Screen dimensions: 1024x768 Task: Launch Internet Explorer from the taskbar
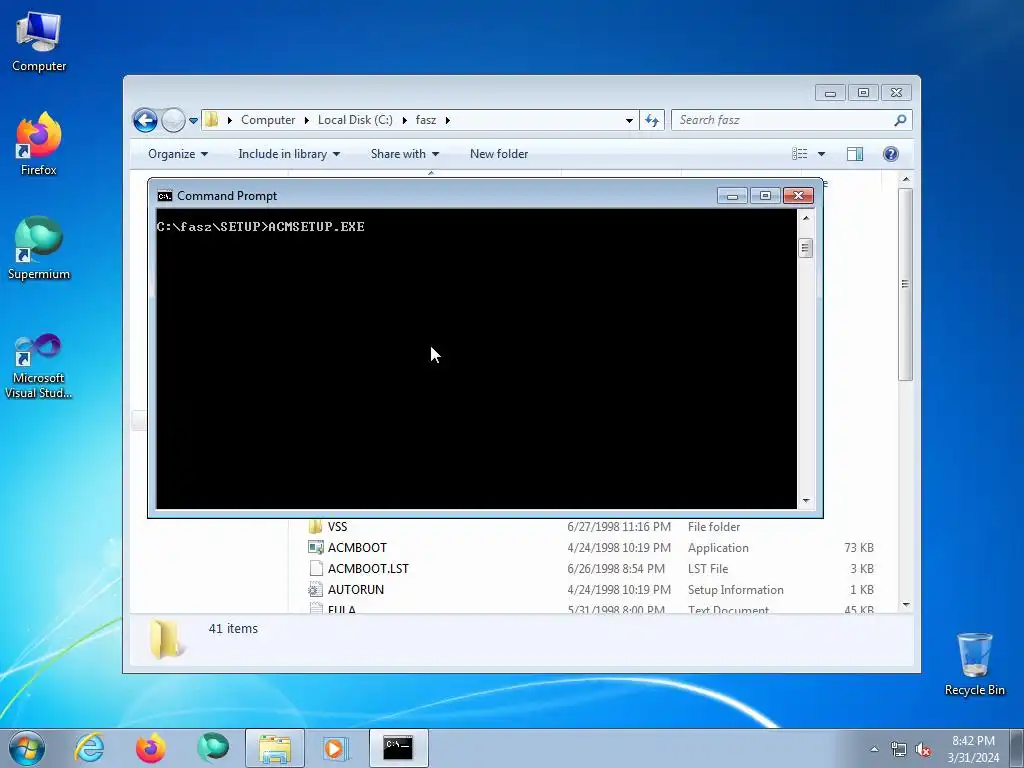(x=89, y=748)
